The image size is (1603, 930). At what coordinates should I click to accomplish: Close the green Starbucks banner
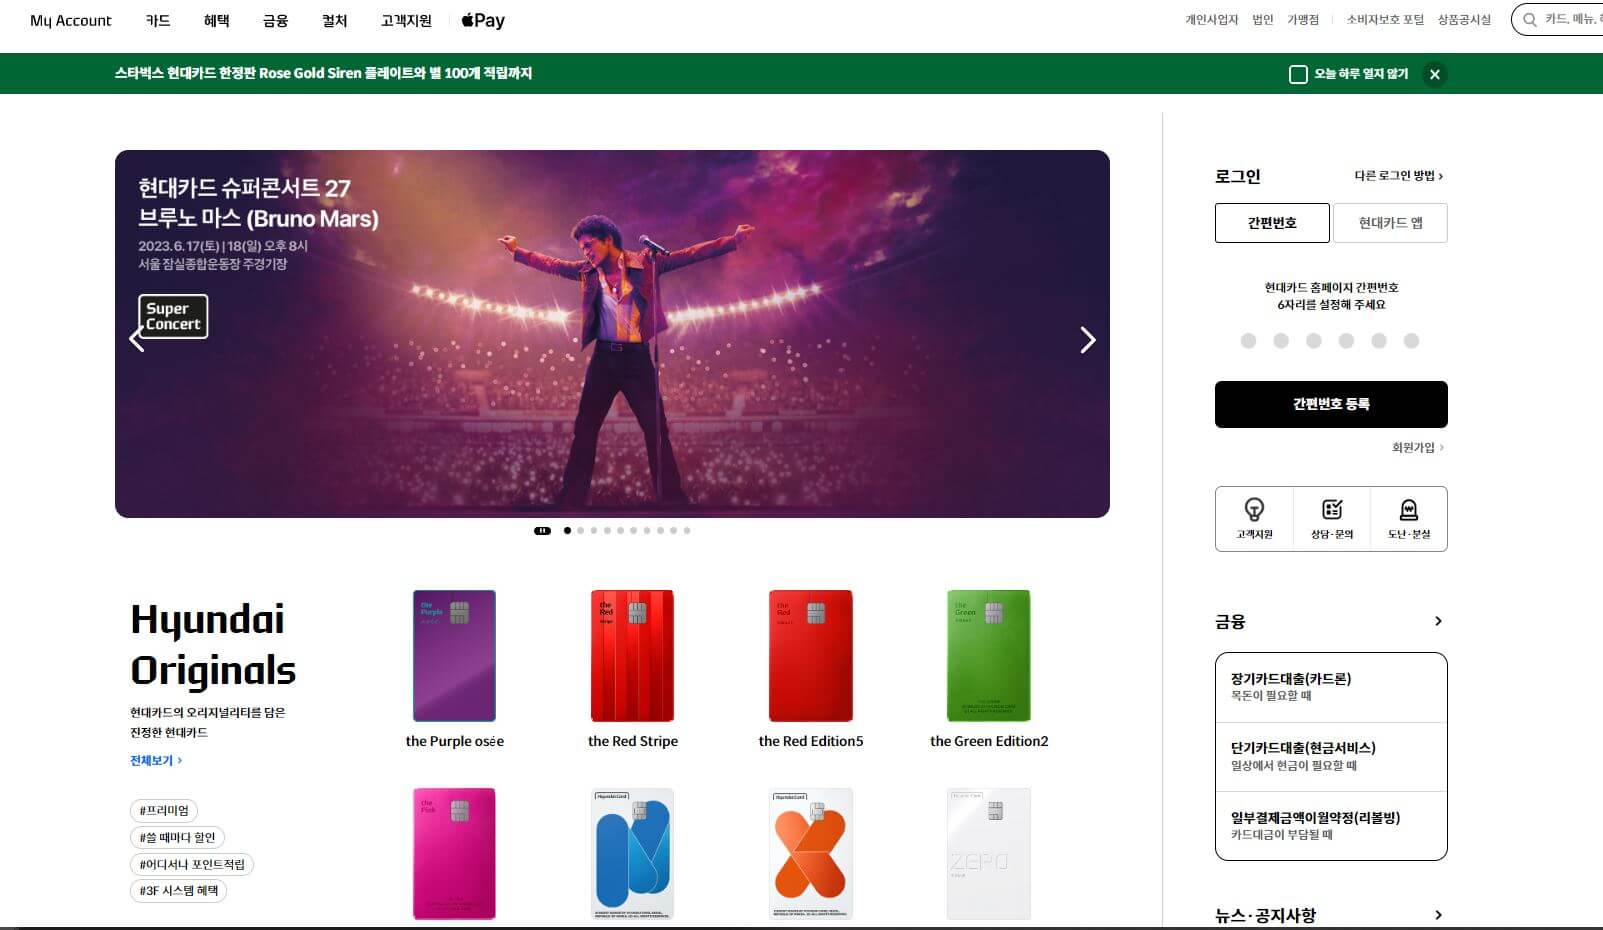(x=1435, y=74)
